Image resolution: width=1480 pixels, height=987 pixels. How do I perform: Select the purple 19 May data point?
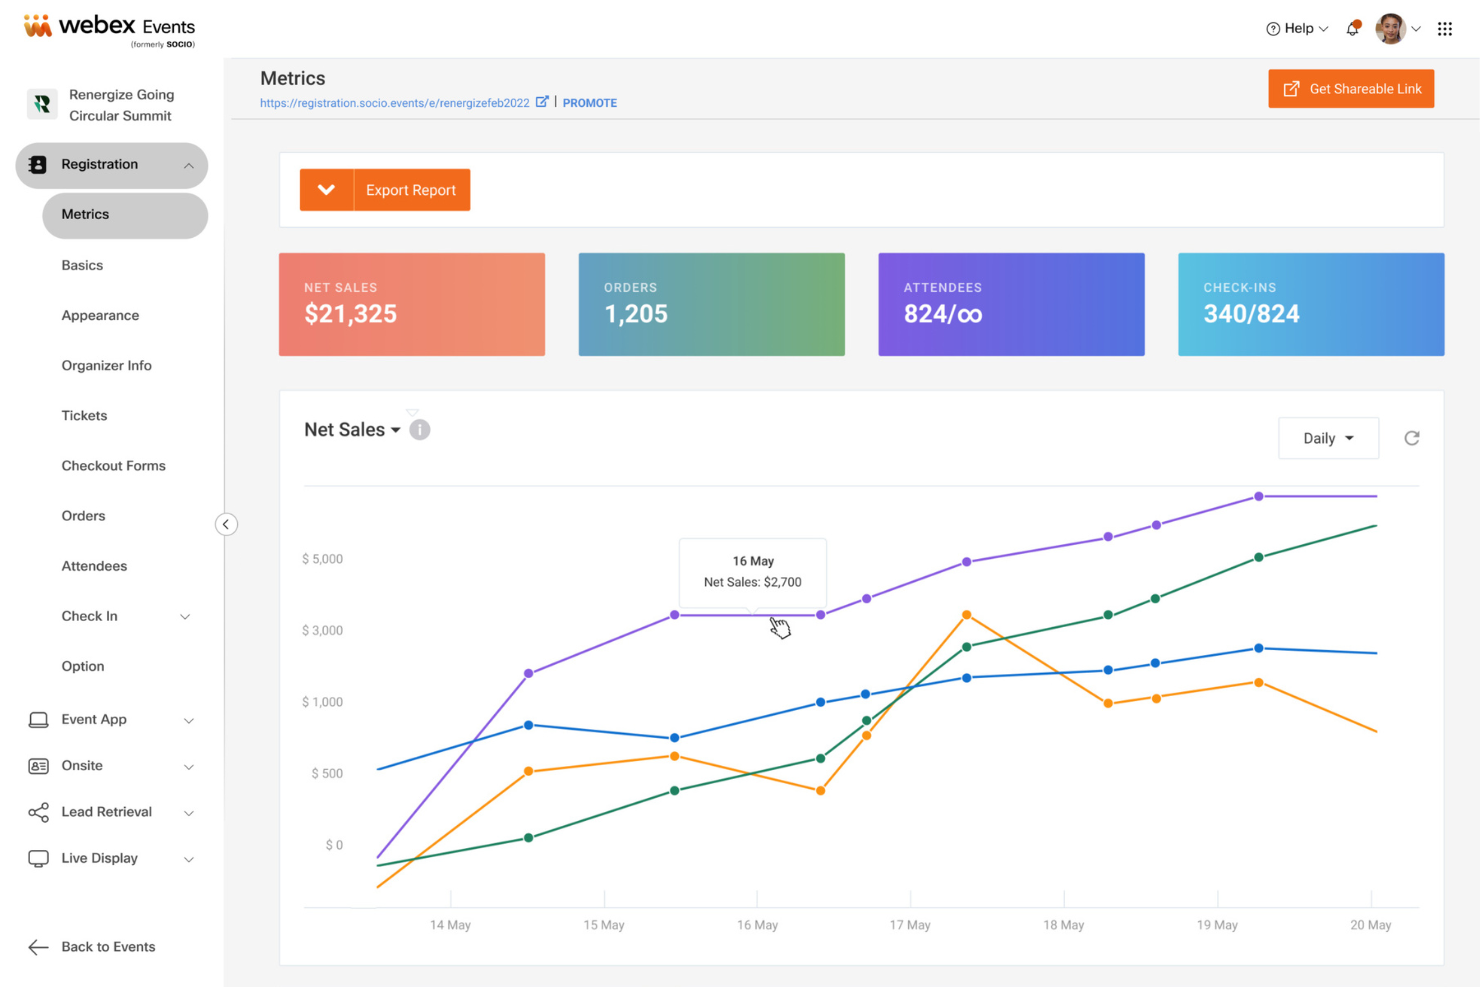pyautogui.click(x=1258, y=496)
